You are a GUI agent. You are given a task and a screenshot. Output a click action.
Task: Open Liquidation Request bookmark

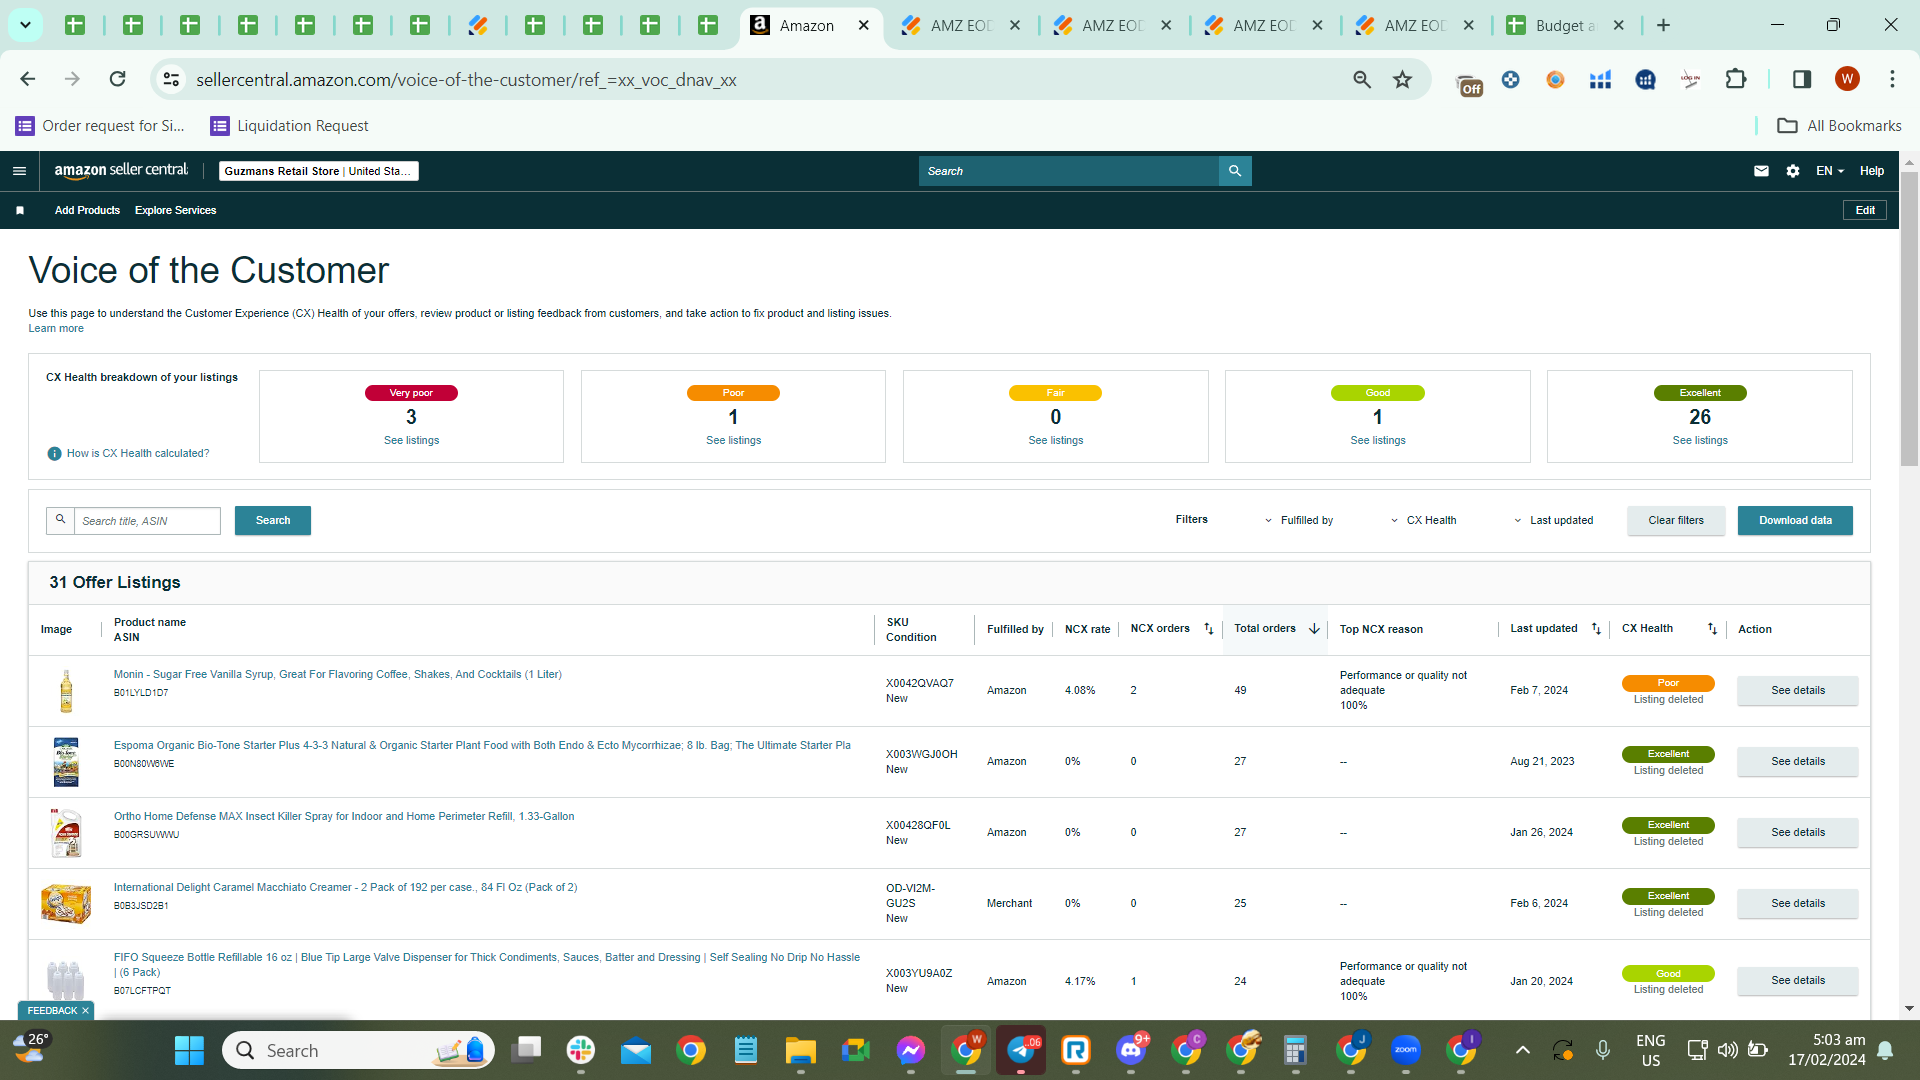(x=289, y=125)
